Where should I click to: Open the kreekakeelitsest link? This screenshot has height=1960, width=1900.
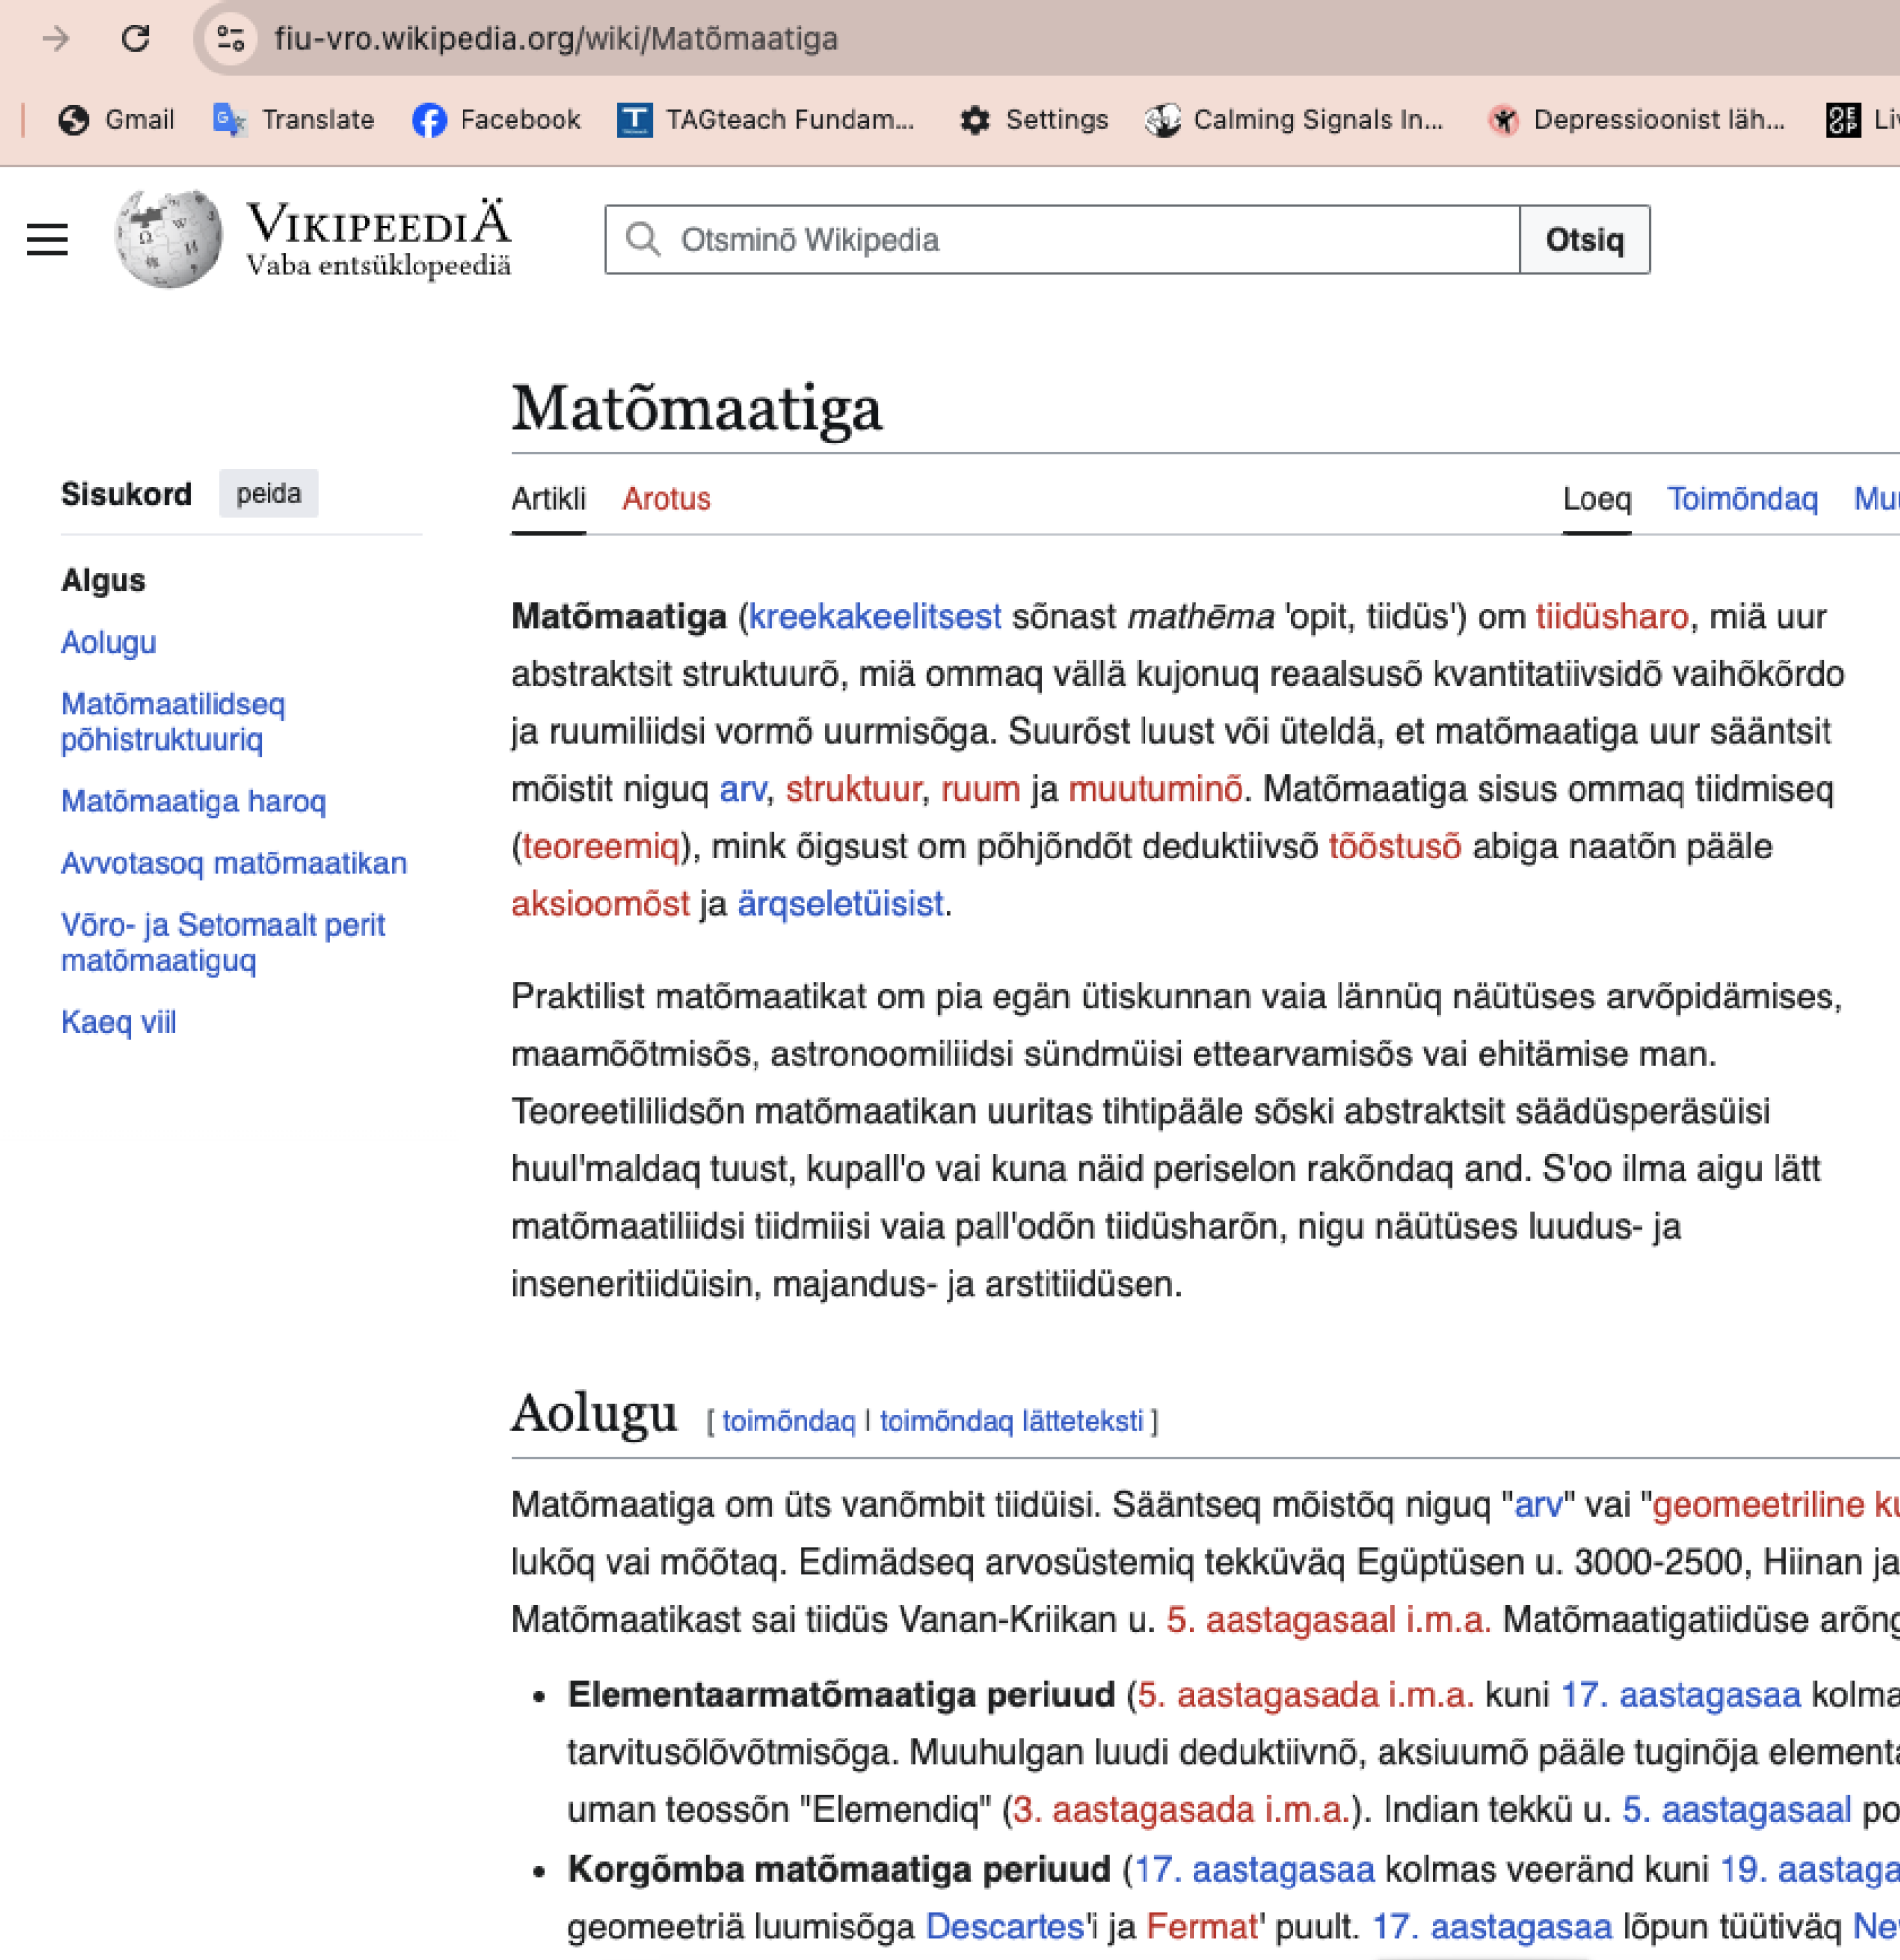(875, 616)
